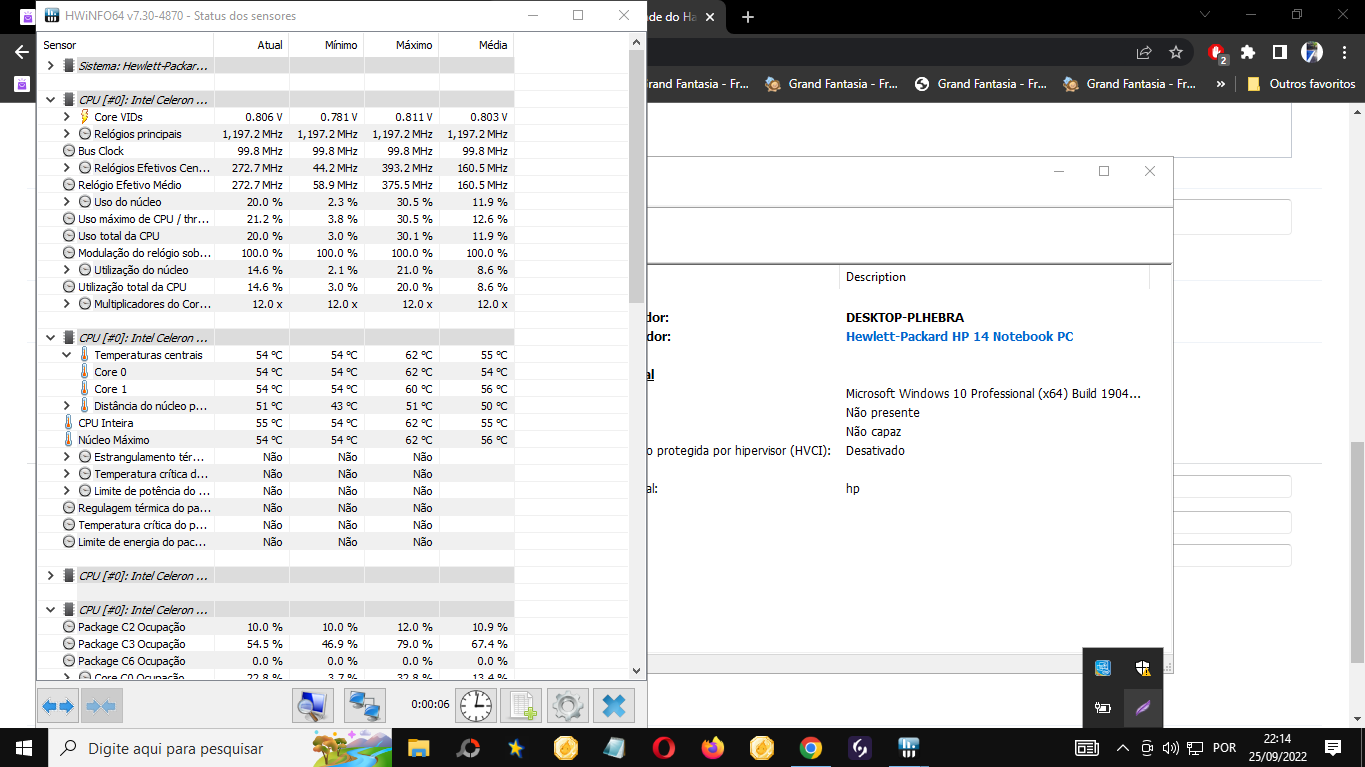Screen dimensions: 1365x767
Task: Click the collapse-columns inward arrows button in HWiNFO
Action: [x=101, y=706]
